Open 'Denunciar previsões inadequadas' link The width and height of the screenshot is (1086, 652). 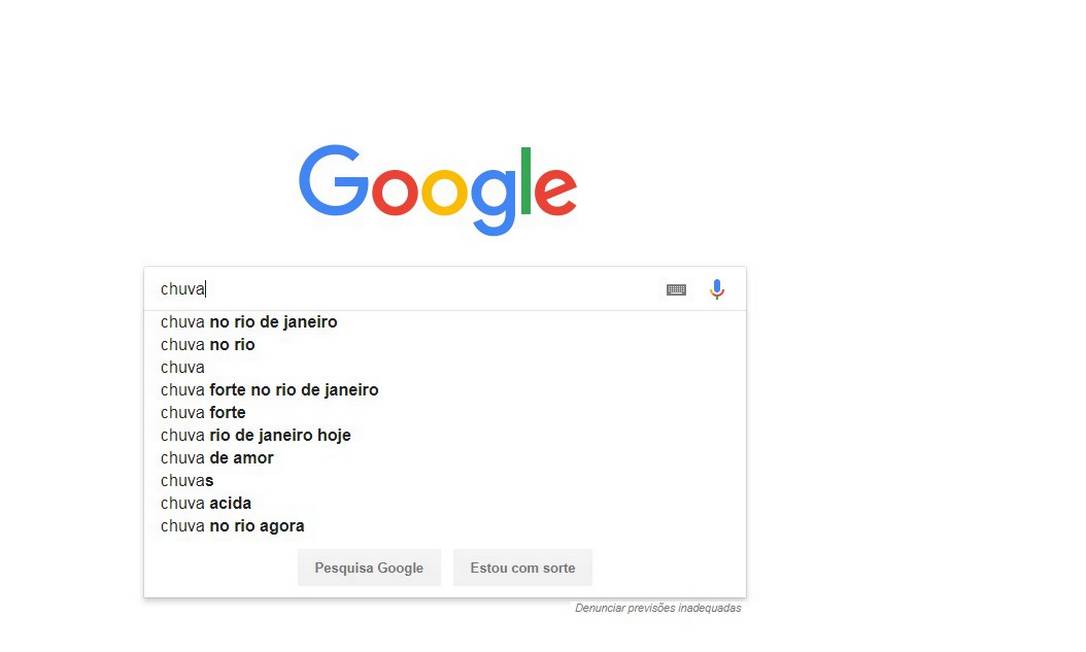coord(658,608)
